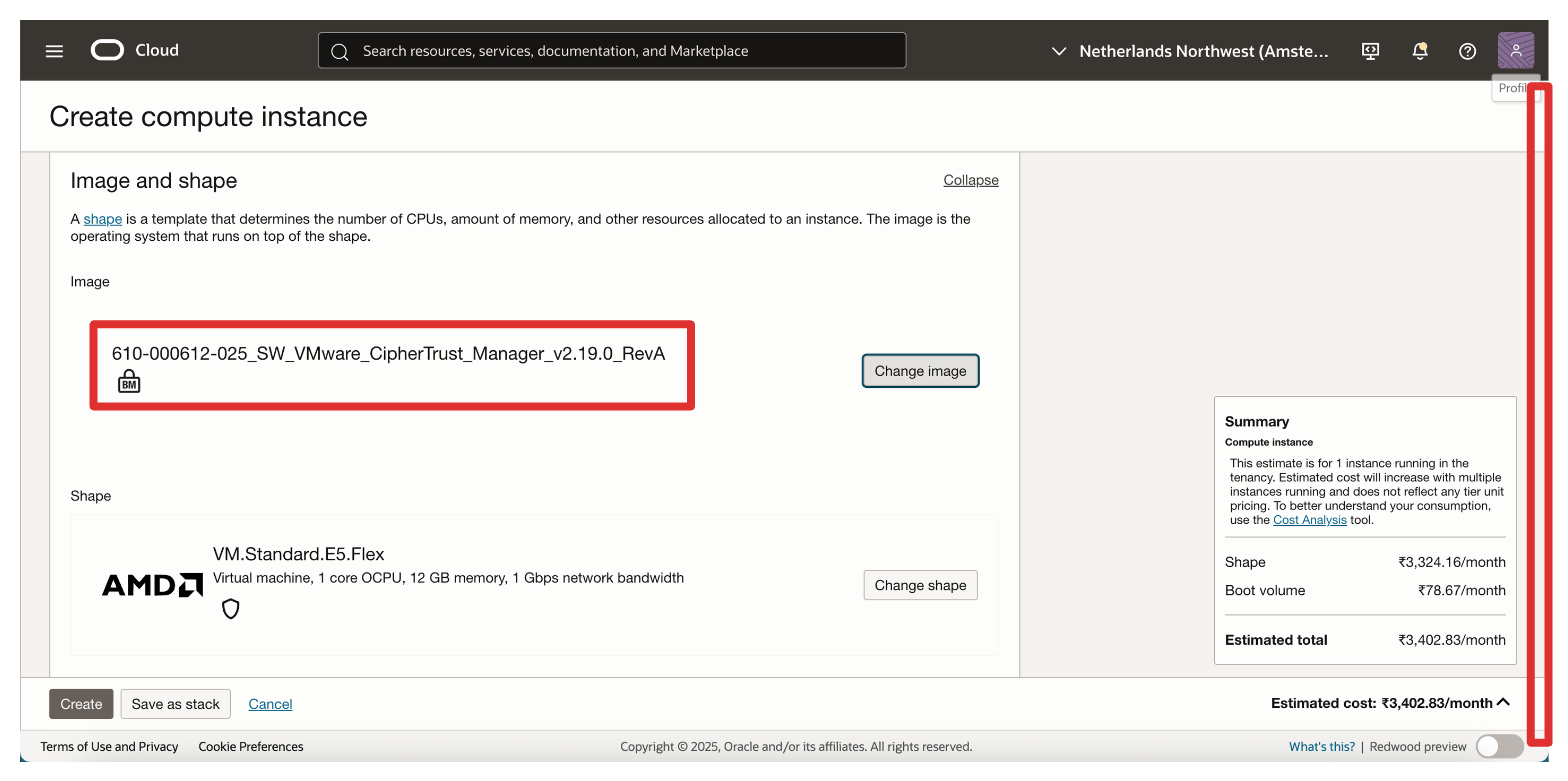Screen dimensions: 1568x781
Task: Open the help question mark icon
Action: point(1467,51)
